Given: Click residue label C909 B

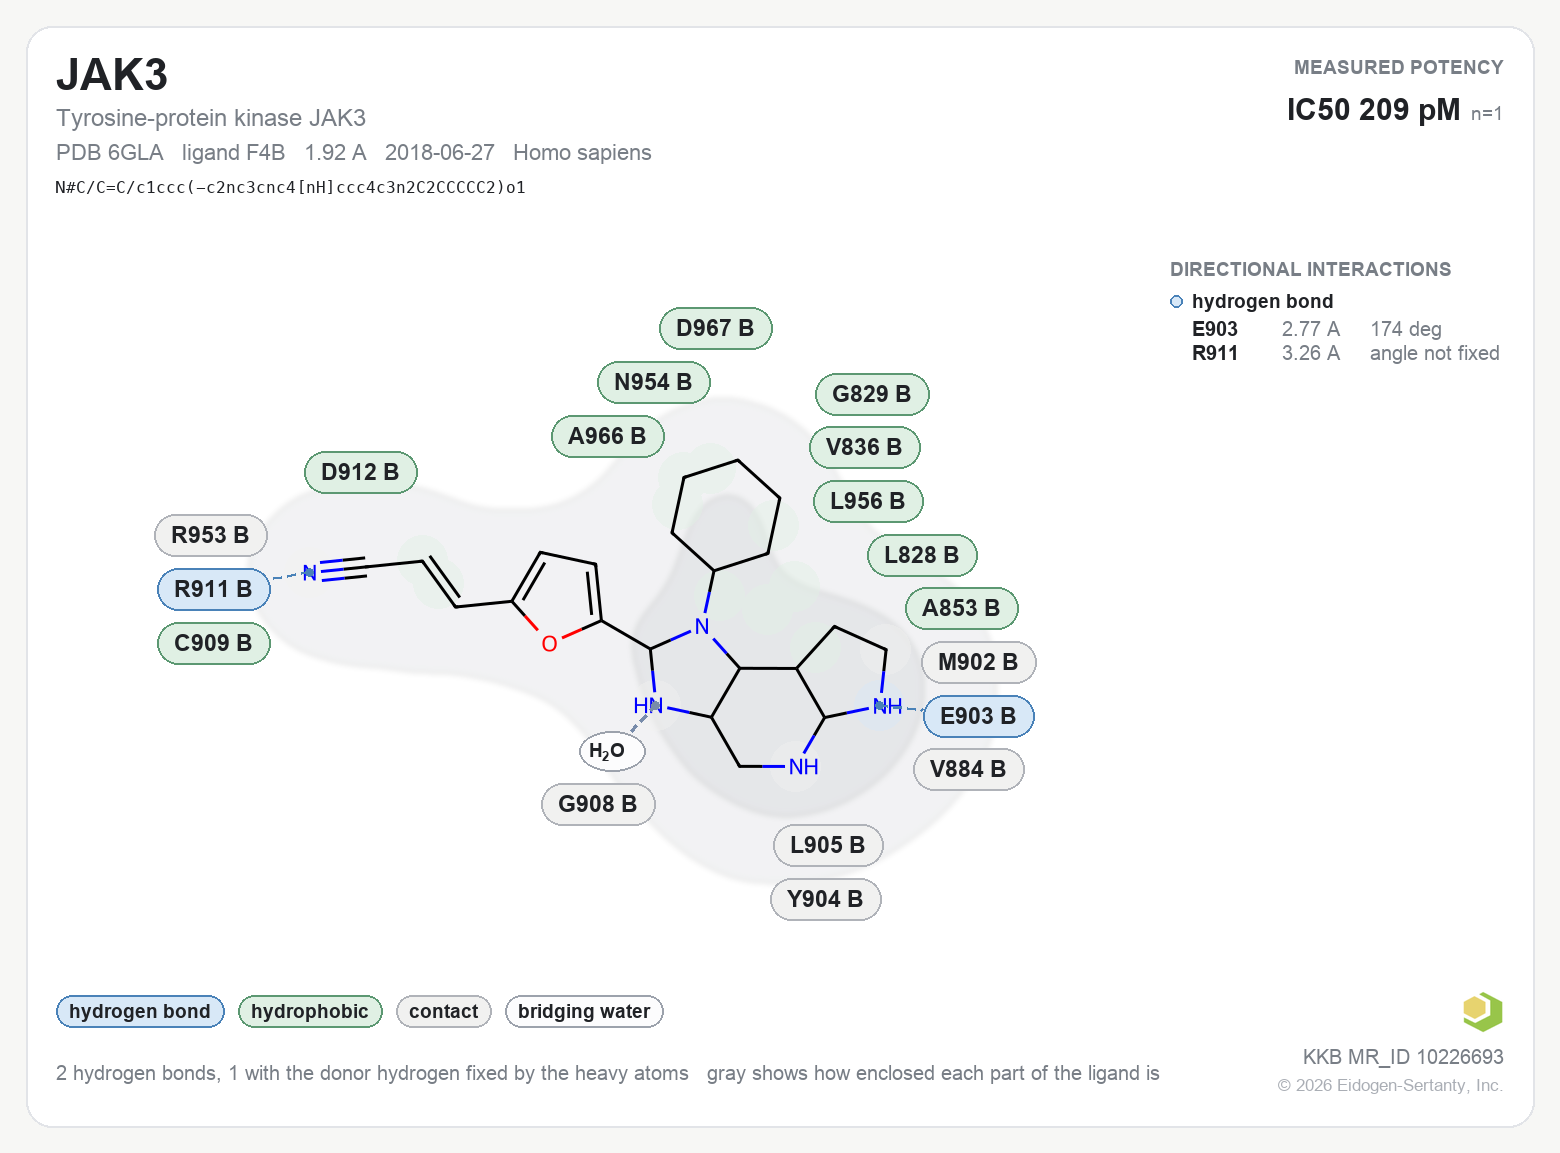Looking at the screenshot, I should [x=213, y=643].
